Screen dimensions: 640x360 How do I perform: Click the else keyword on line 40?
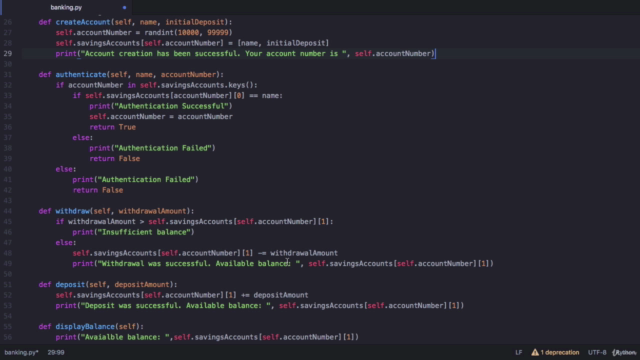click(x=64, y=169)
